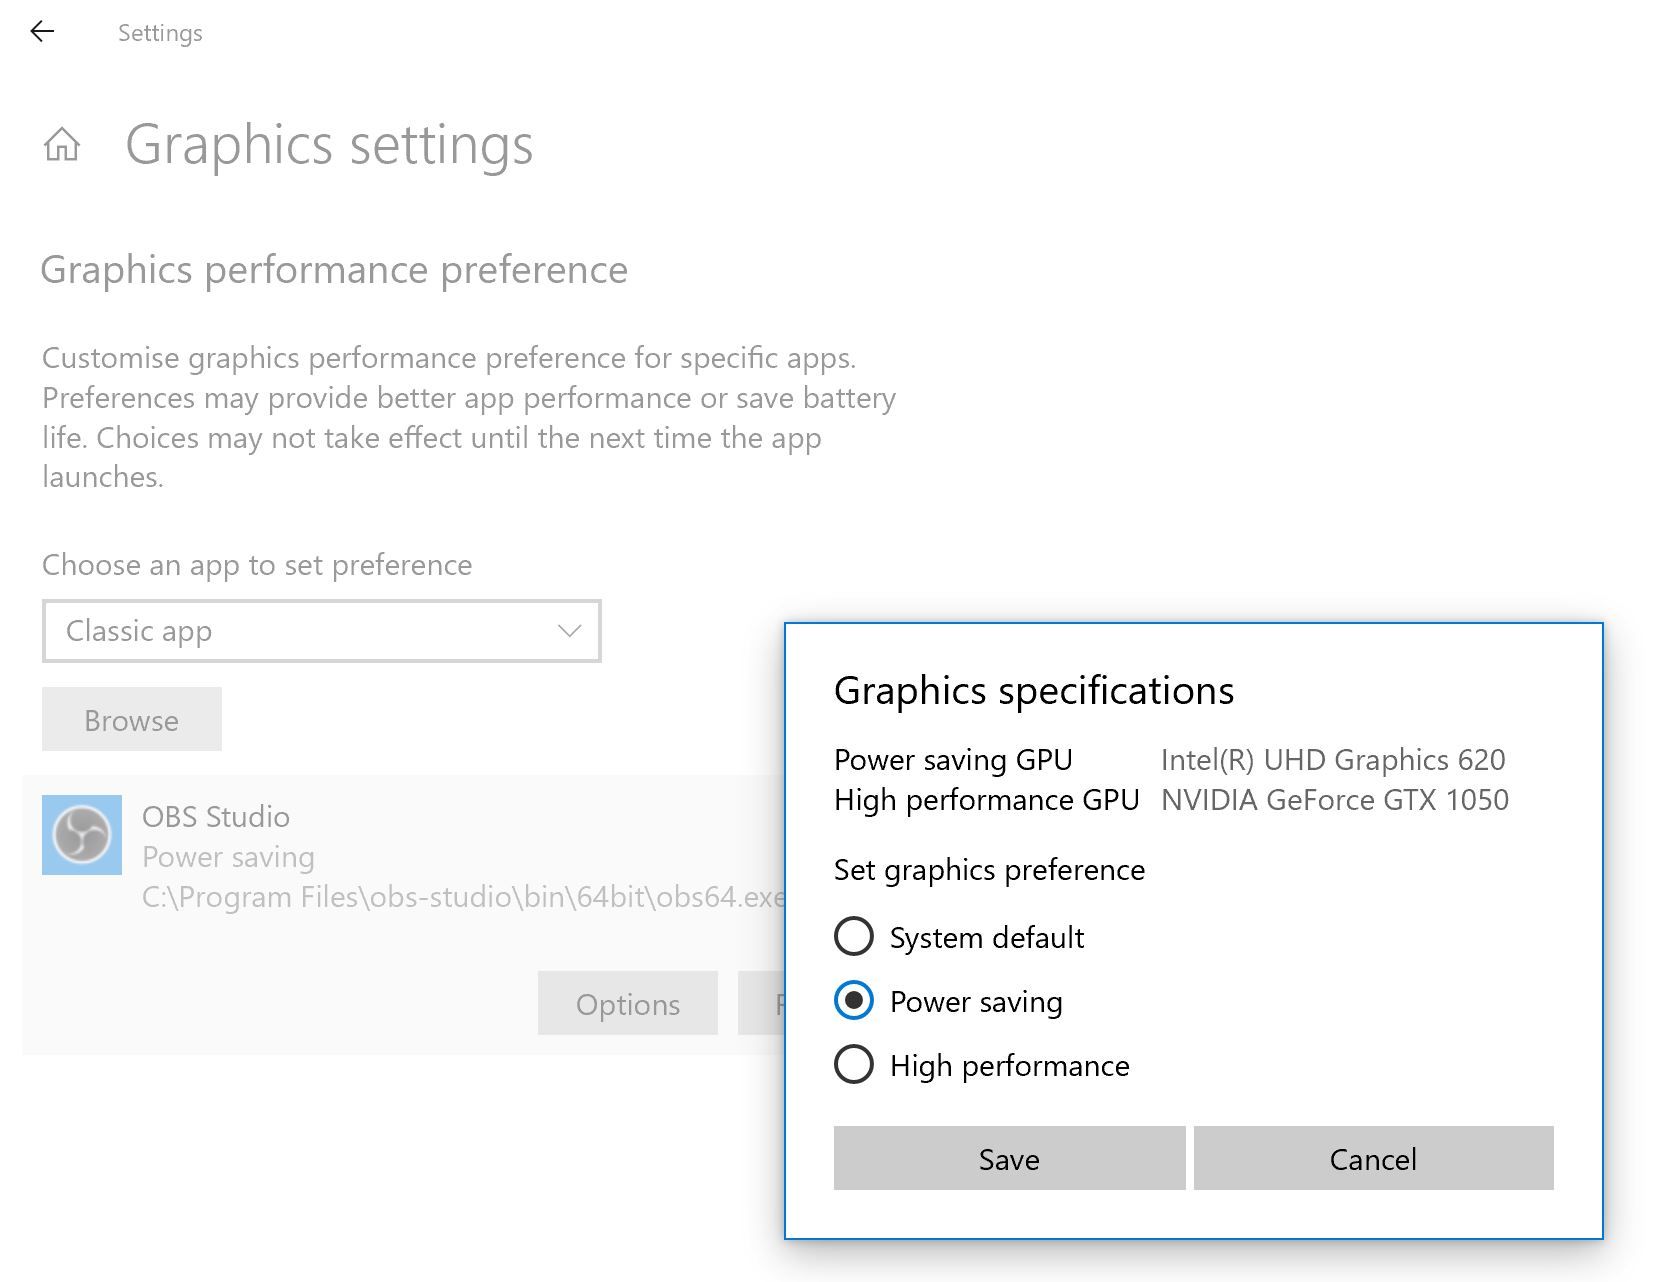Click the Settings label in the title bar

click(160, 32)
